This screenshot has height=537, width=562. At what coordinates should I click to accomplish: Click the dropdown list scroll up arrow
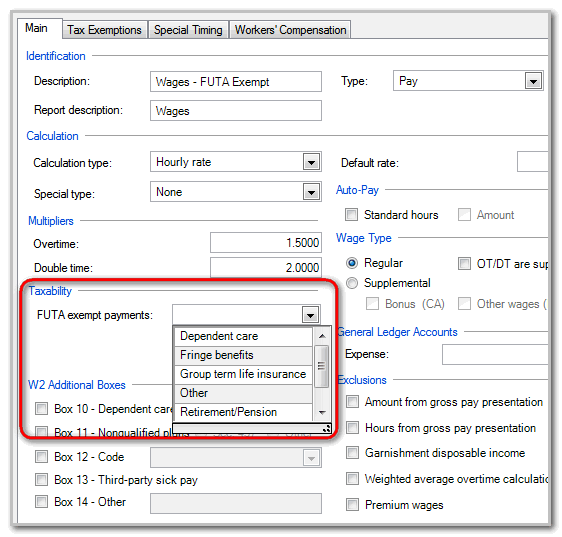[x=322, y=336]
